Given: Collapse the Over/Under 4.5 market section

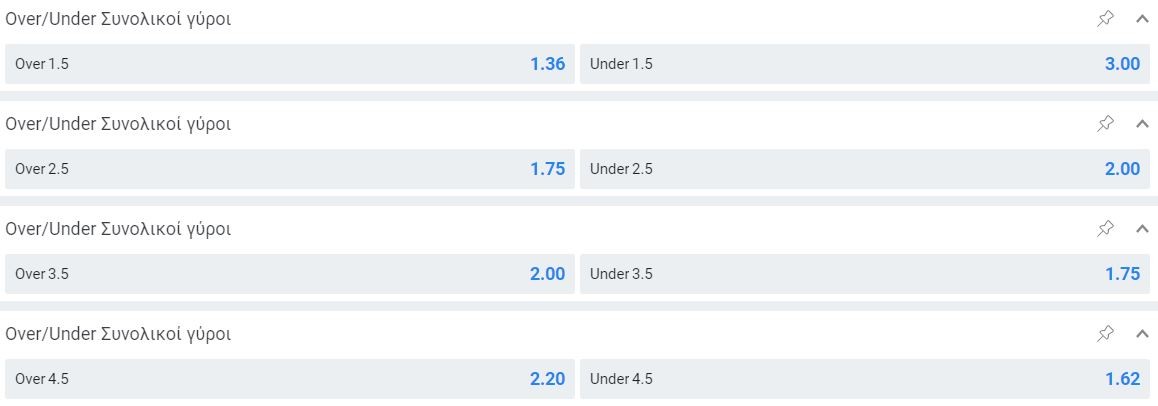Looking at the screenshot, I should point(1142,334).
